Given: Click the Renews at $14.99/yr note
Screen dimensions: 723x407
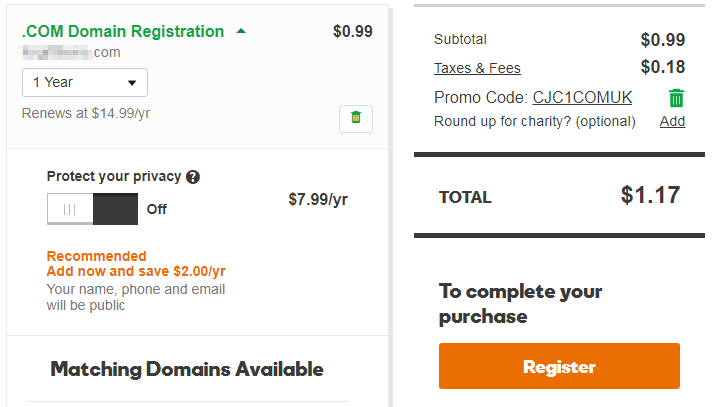Looking at the screenshot, I should pos(86,113).
